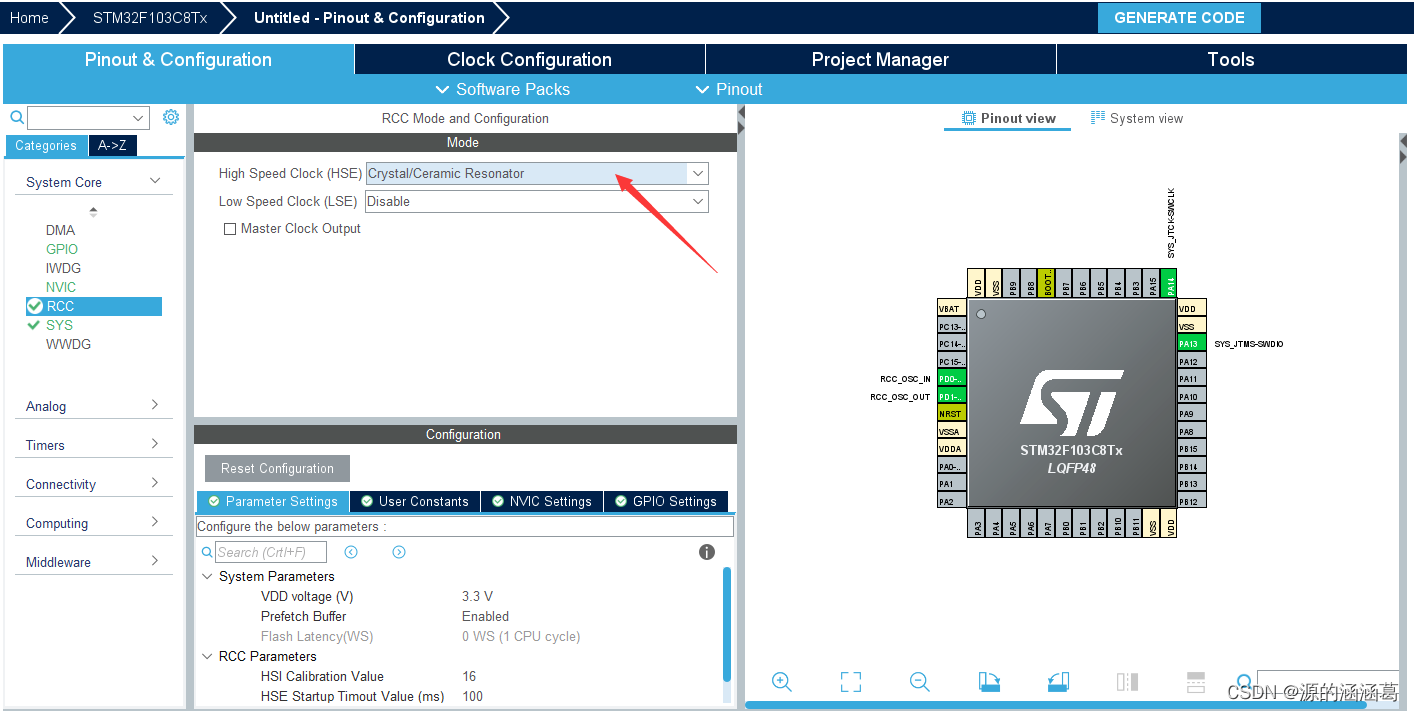Show parameter info with the i icon

pos(707,552)
